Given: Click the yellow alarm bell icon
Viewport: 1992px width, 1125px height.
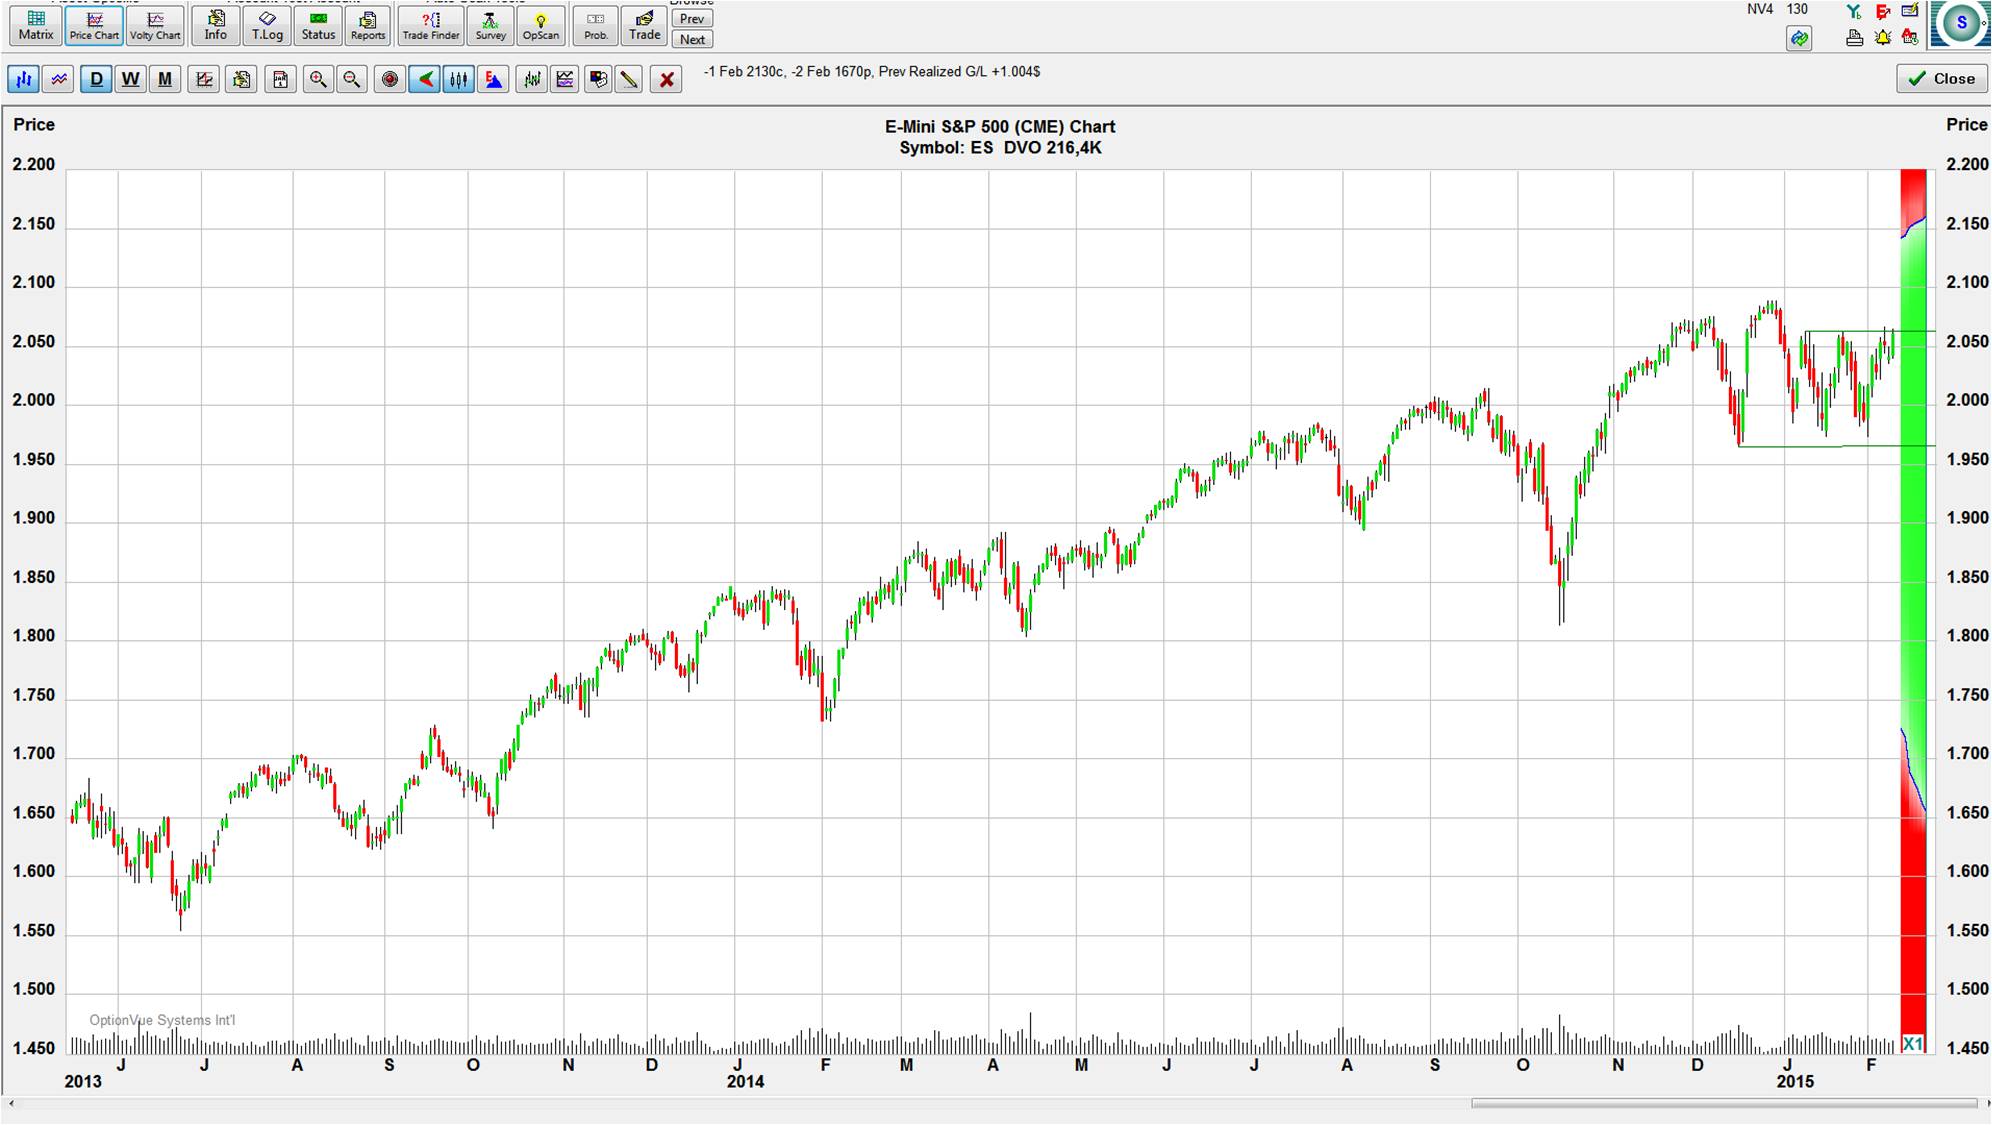Looking at the screenshot, I should [x=1883, y=38].
